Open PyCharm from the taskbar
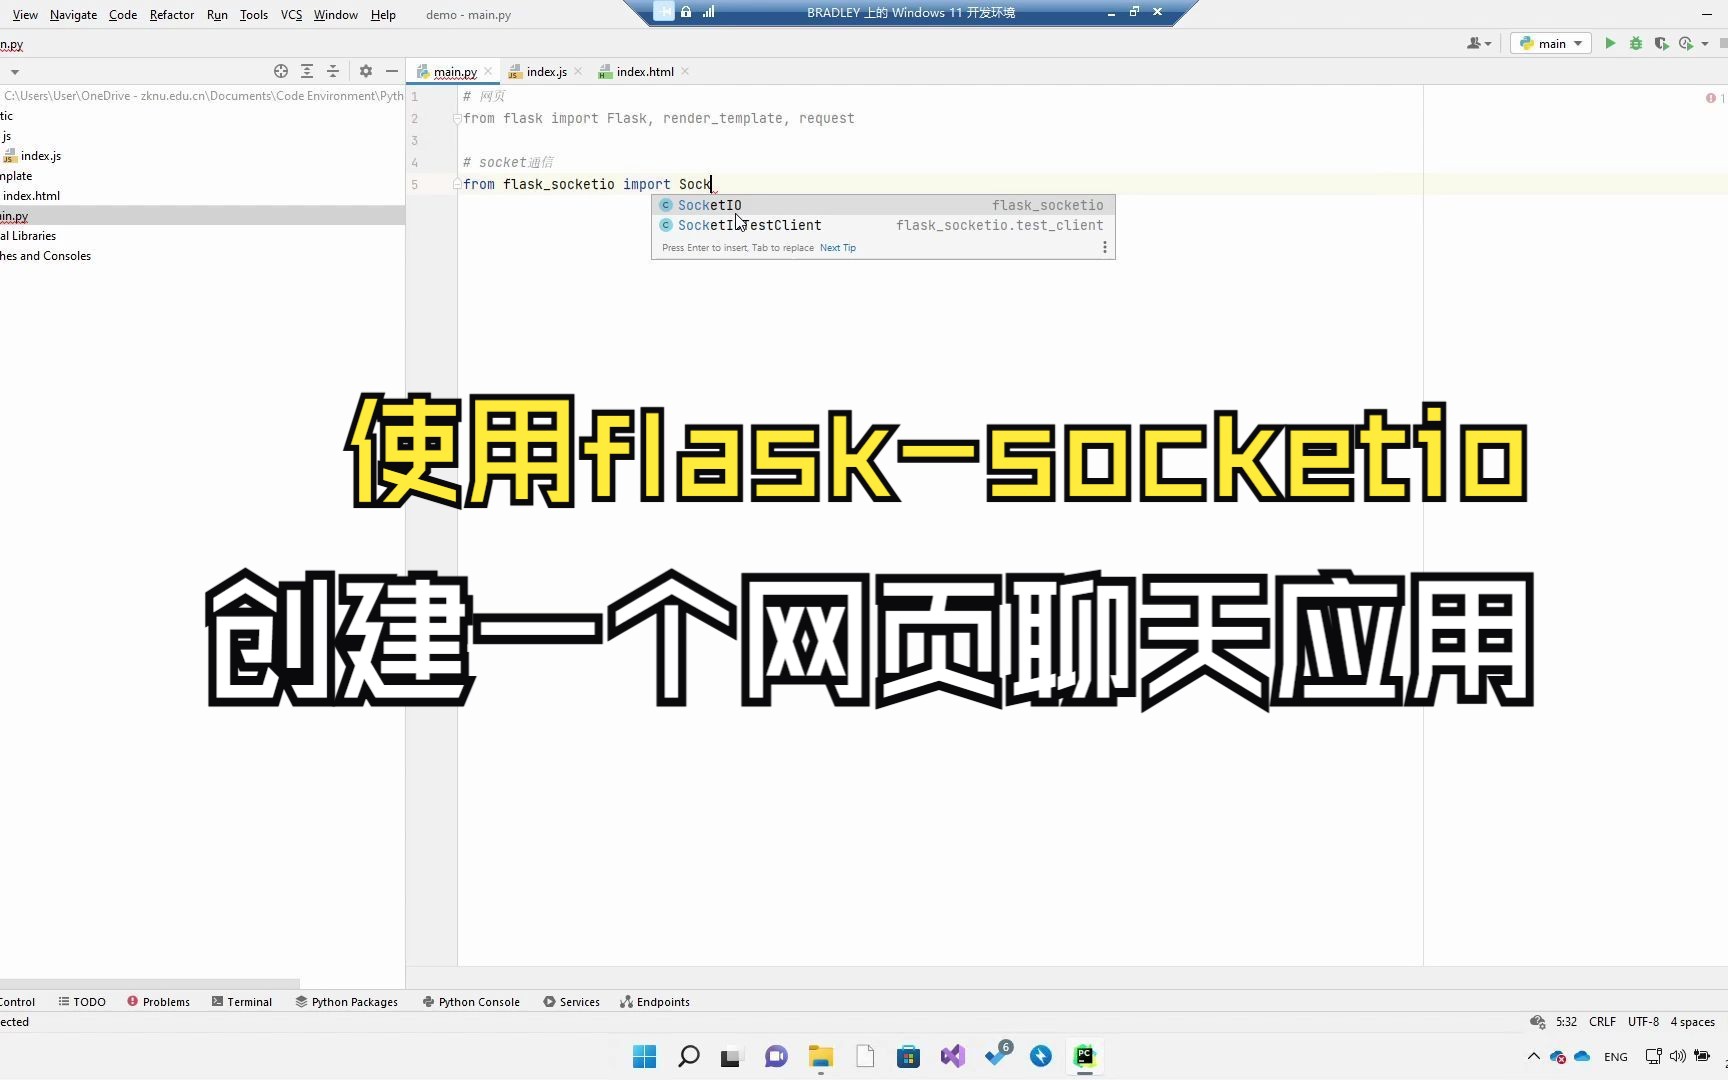The height and width of the screenshot is (1080, 1728). (1085, 1056)
